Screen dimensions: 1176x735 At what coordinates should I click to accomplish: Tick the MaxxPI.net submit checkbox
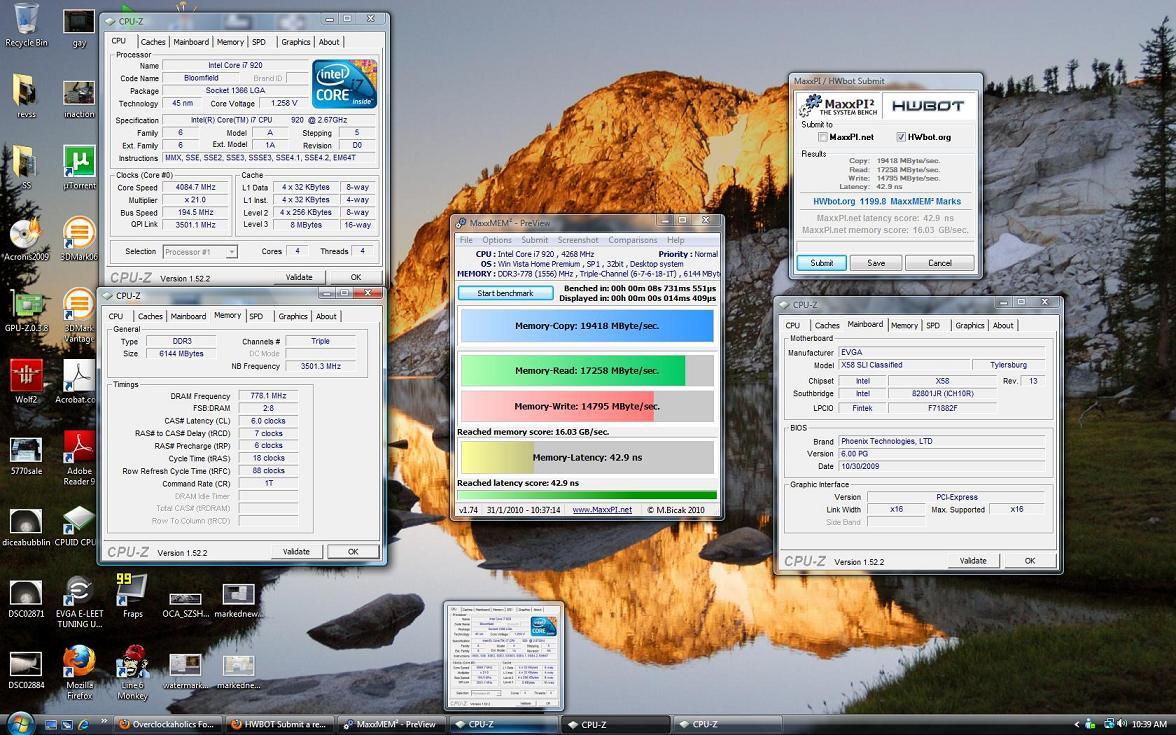coord(823,137)
